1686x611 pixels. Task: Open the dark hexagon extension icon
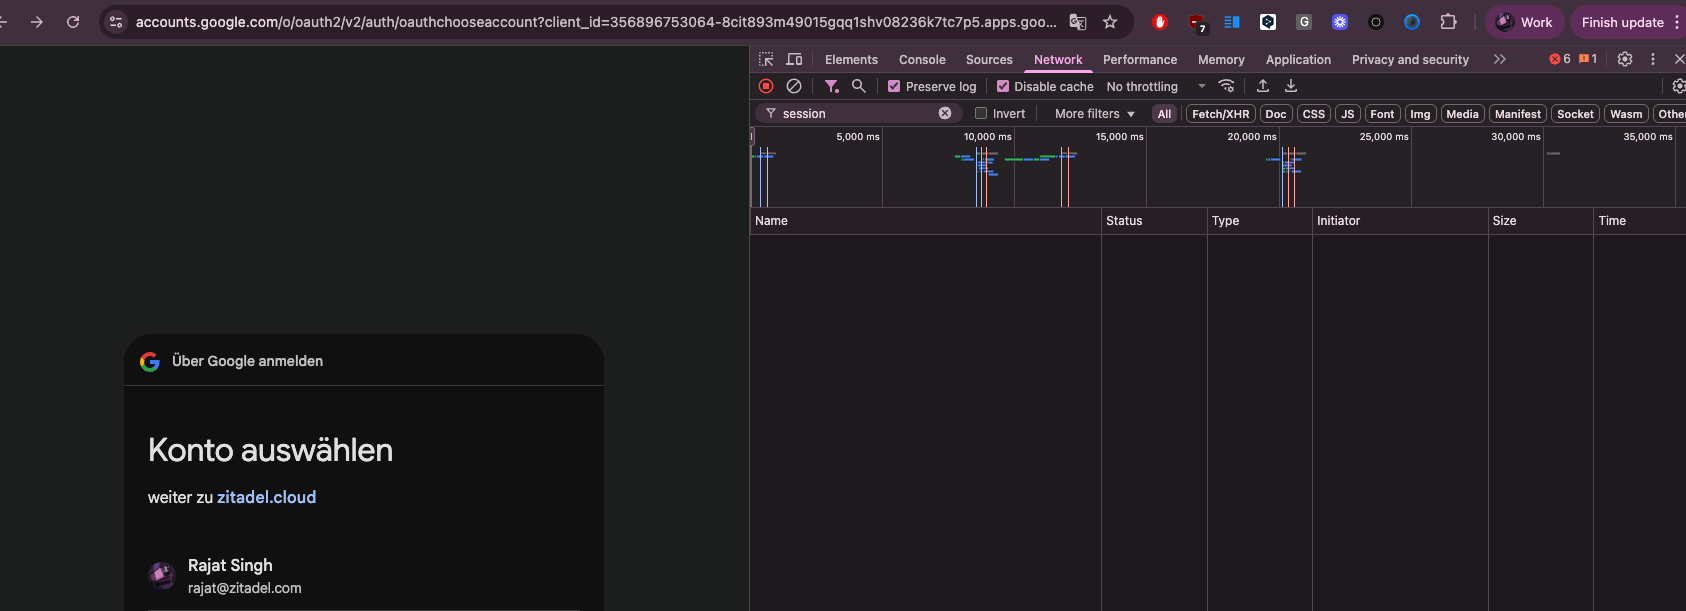tap(1268, 22)
